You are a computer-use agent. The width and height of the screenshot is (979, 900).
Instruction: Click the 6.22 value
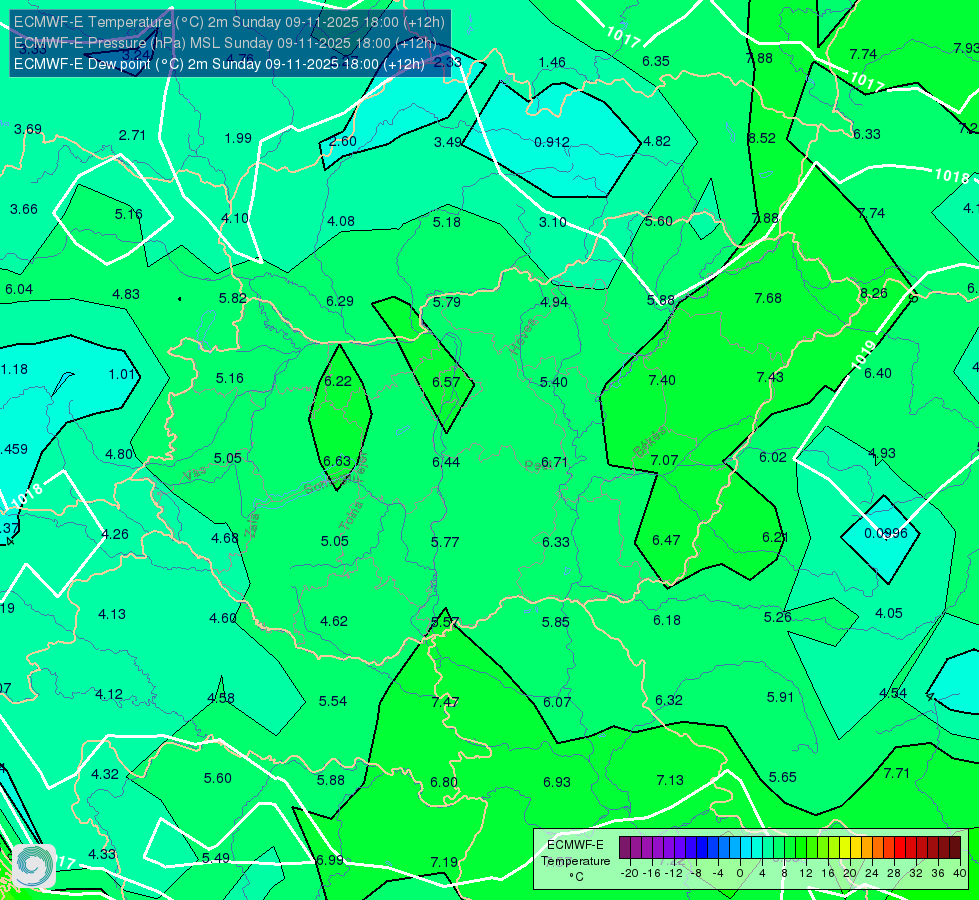click(338, 381)
